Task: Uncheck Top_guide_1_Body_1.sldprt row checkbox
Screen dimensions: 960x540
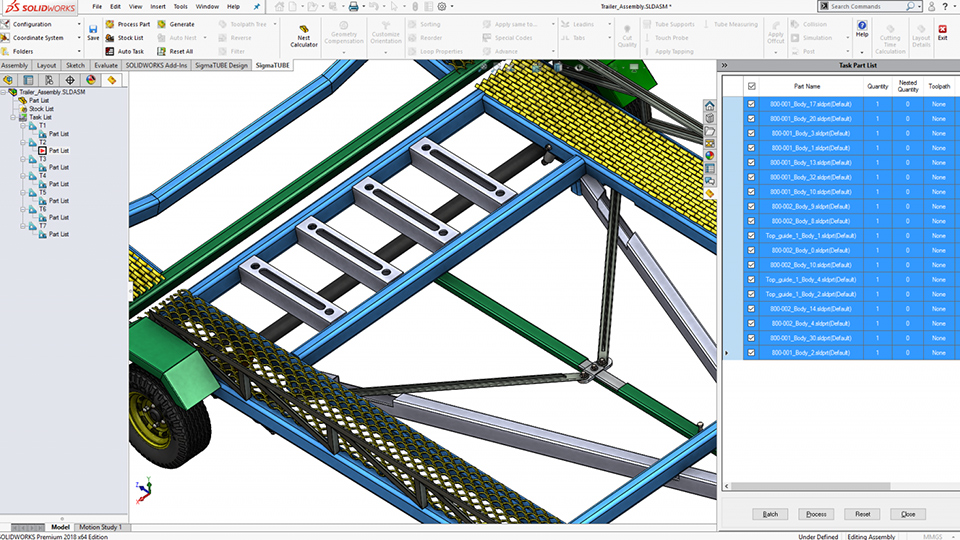Action: point(751,236)
